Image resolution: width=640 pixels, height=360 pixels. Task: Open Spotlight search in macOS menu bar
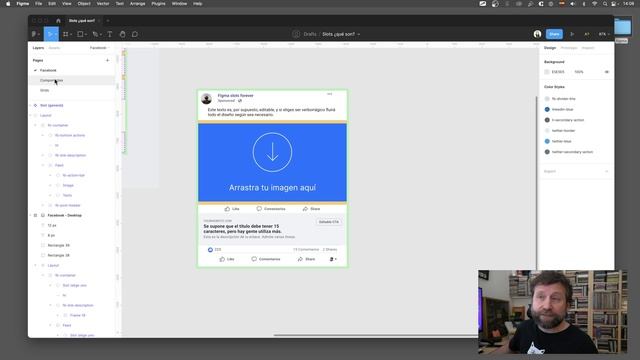(604, 4)
